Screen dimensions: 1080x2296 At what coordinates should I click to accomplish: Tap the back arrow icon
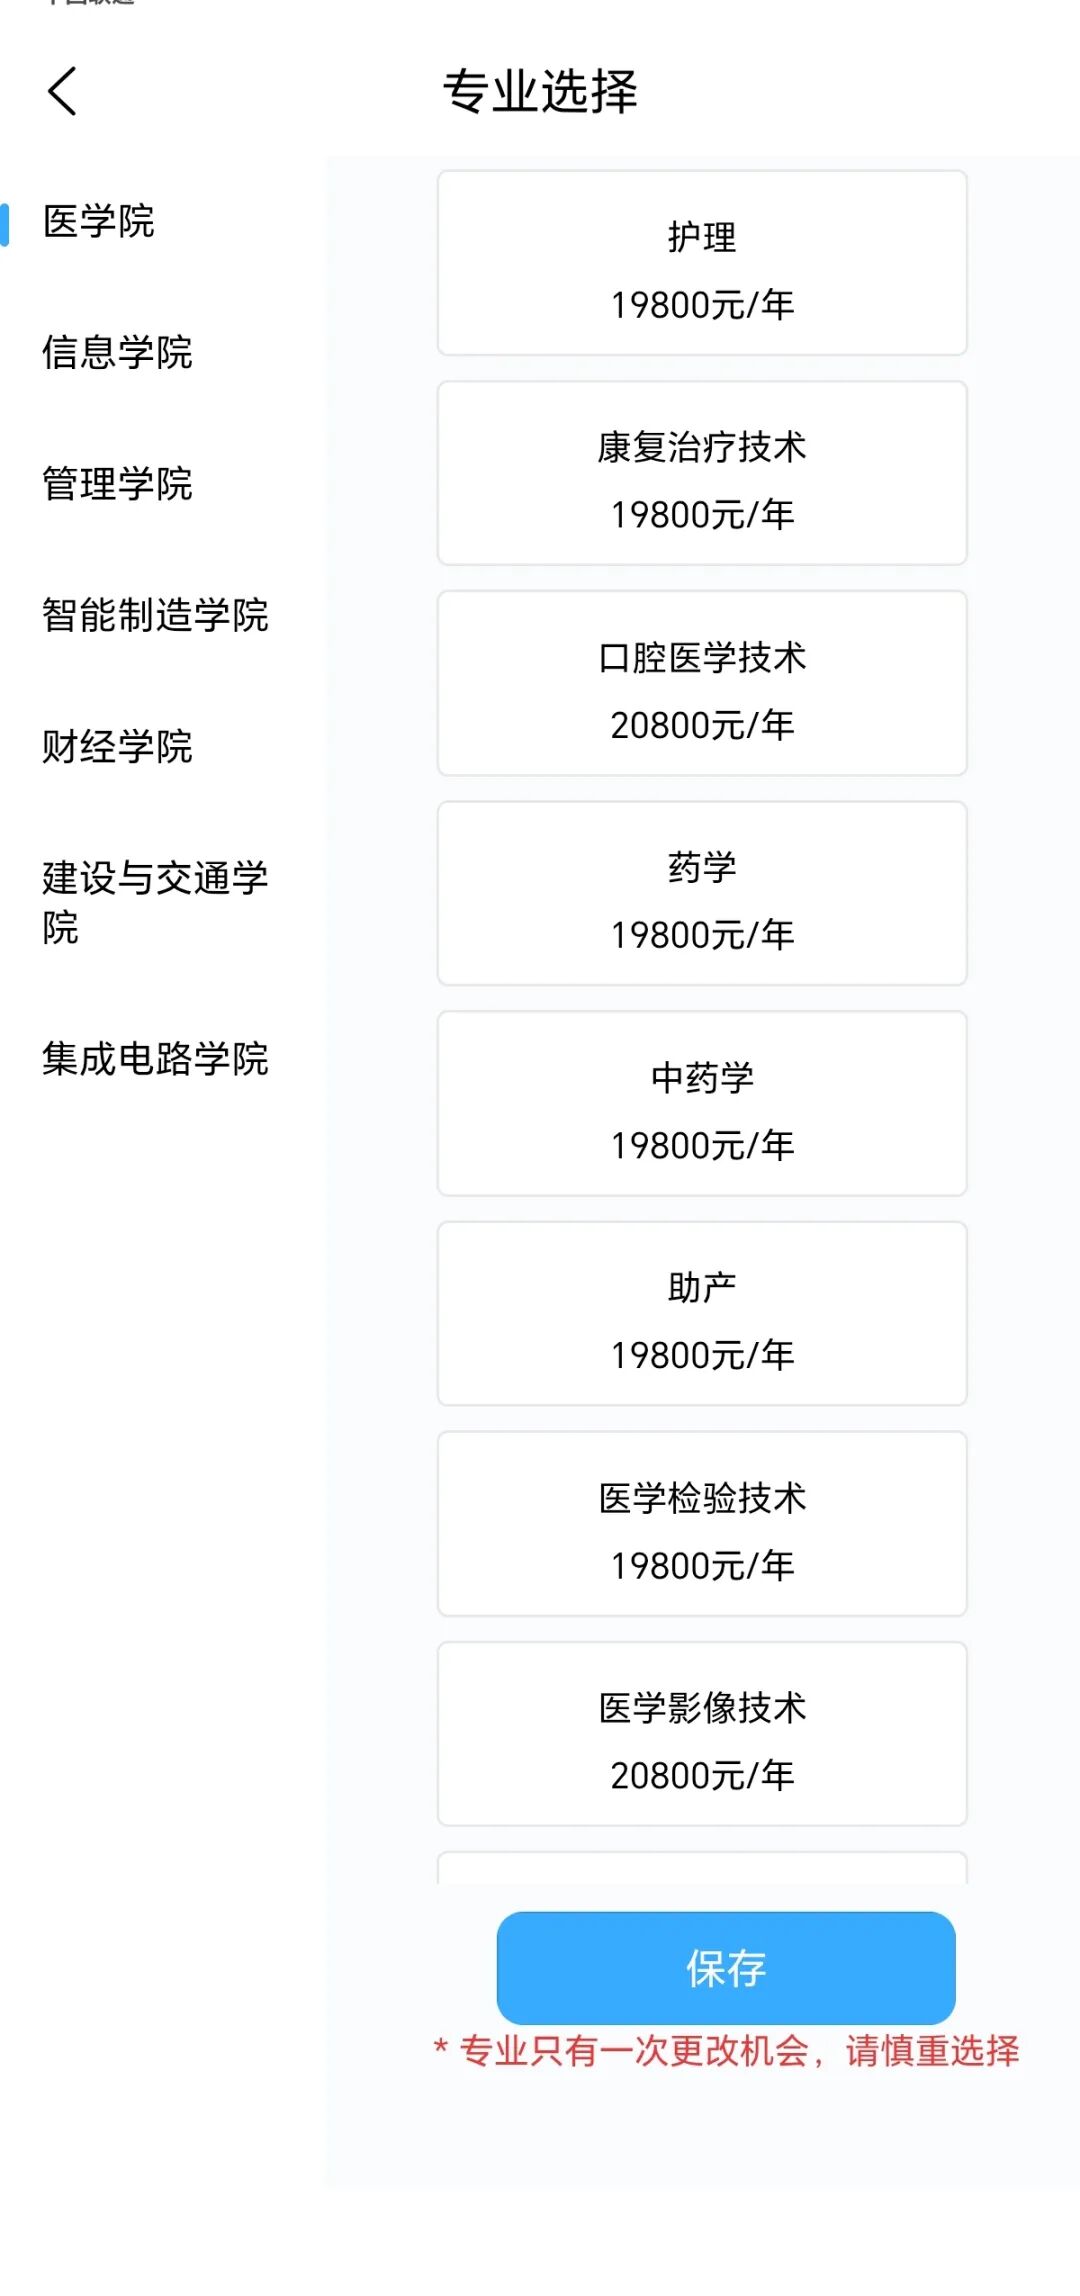coord(63,92)
